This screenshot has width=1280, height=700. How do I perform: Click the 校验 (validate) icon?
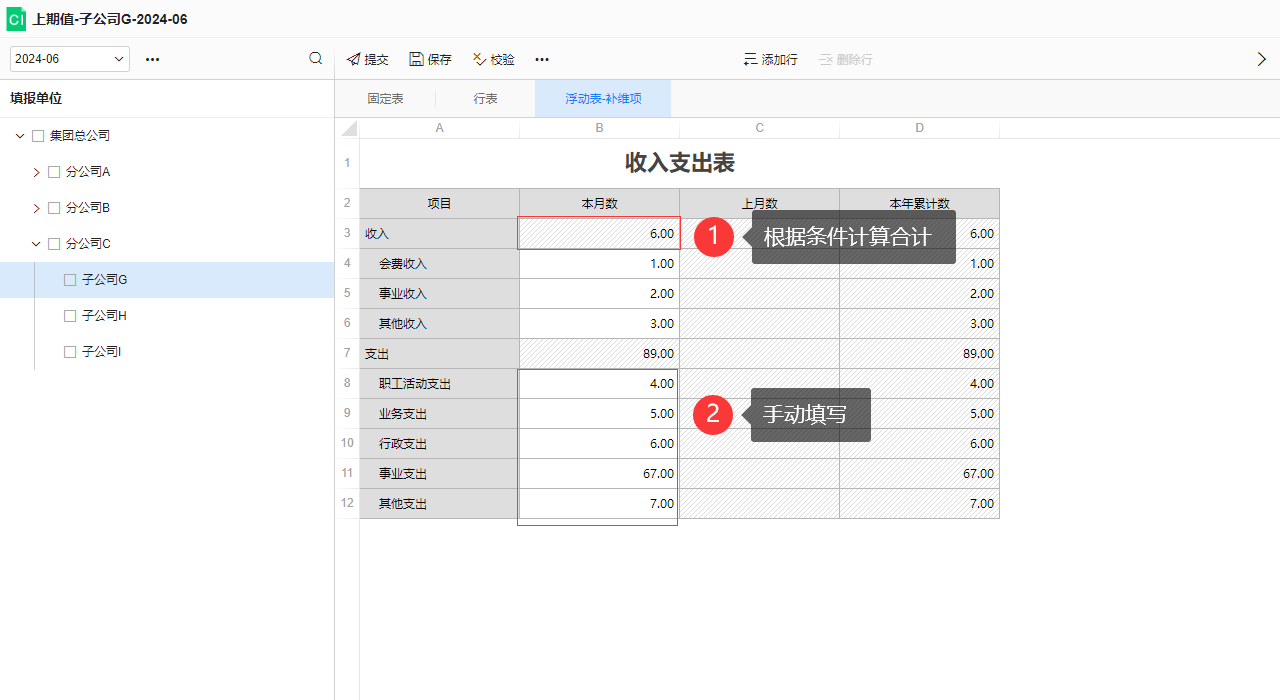click(x=478, y=59)
